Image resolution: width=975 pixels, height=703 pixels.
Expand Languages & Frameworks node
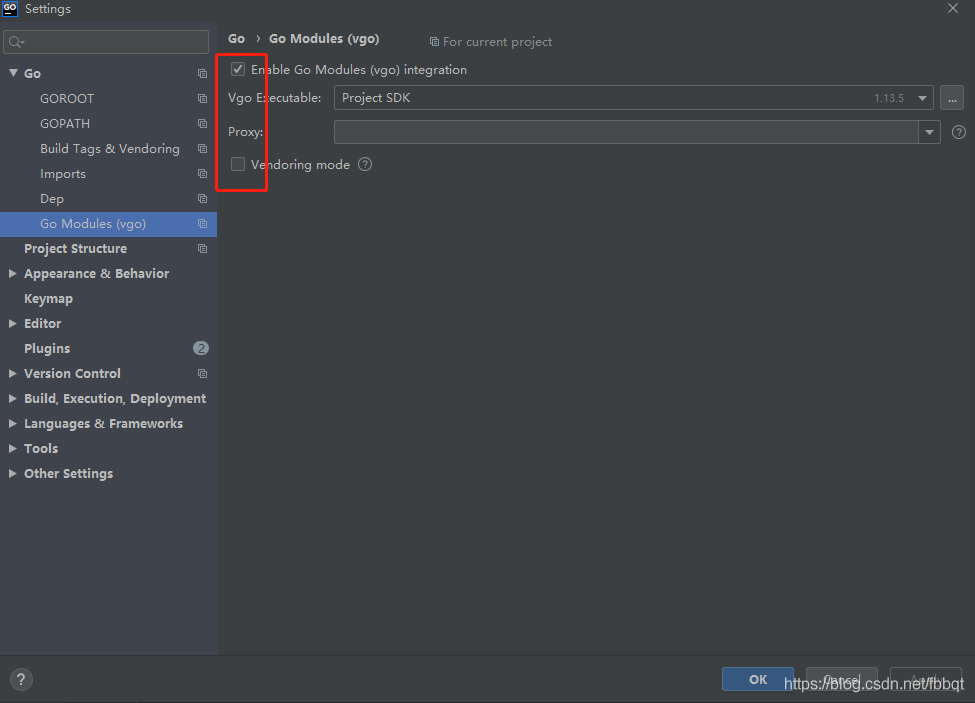point(12,423)
